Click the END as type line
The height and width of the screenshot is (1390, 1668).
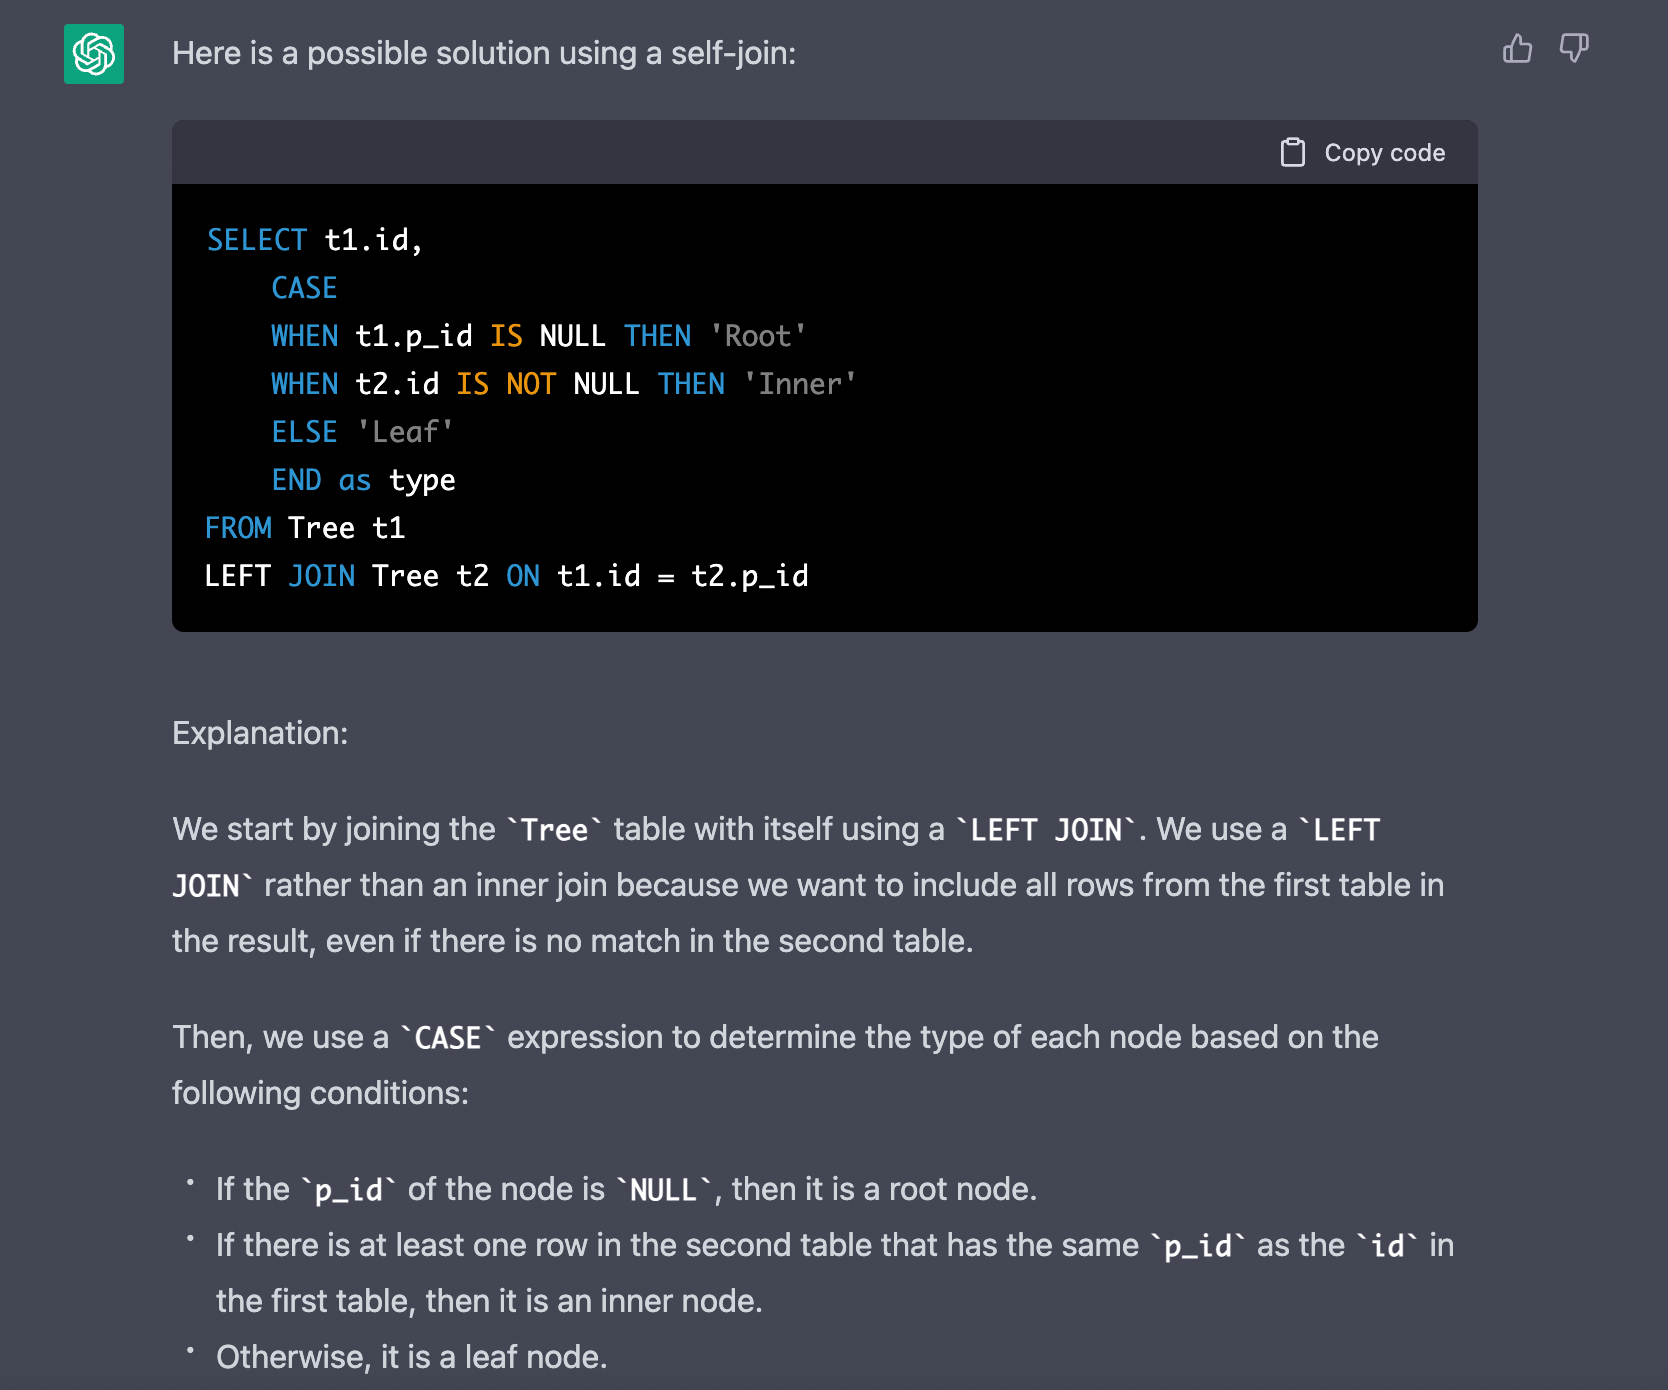(x=363, y=480)
